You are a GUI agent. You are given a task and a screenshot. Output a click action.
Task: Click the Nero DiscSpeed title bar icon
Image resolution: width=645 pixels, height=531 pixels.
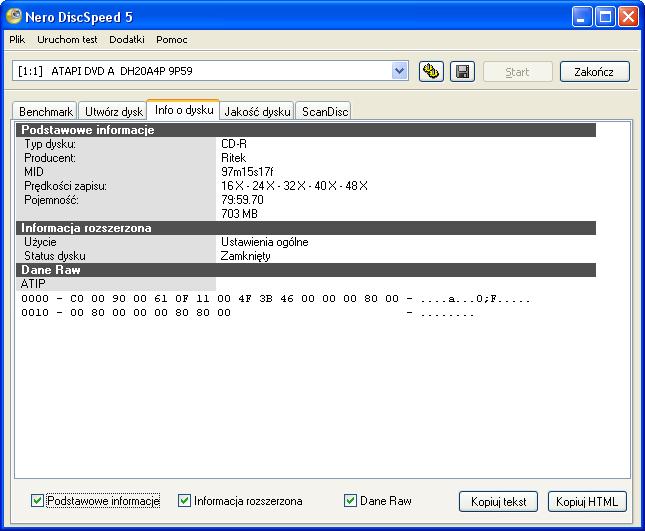[x=14, y=16]
